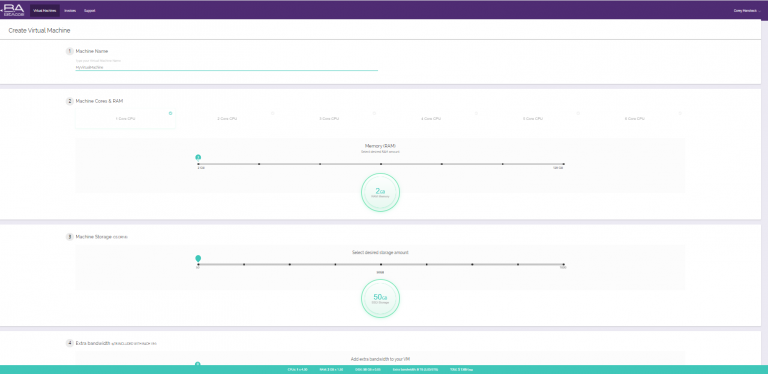Open the Virtual Machines tab
The height and width of the screenshot is (374, 768).
(45, 10)
